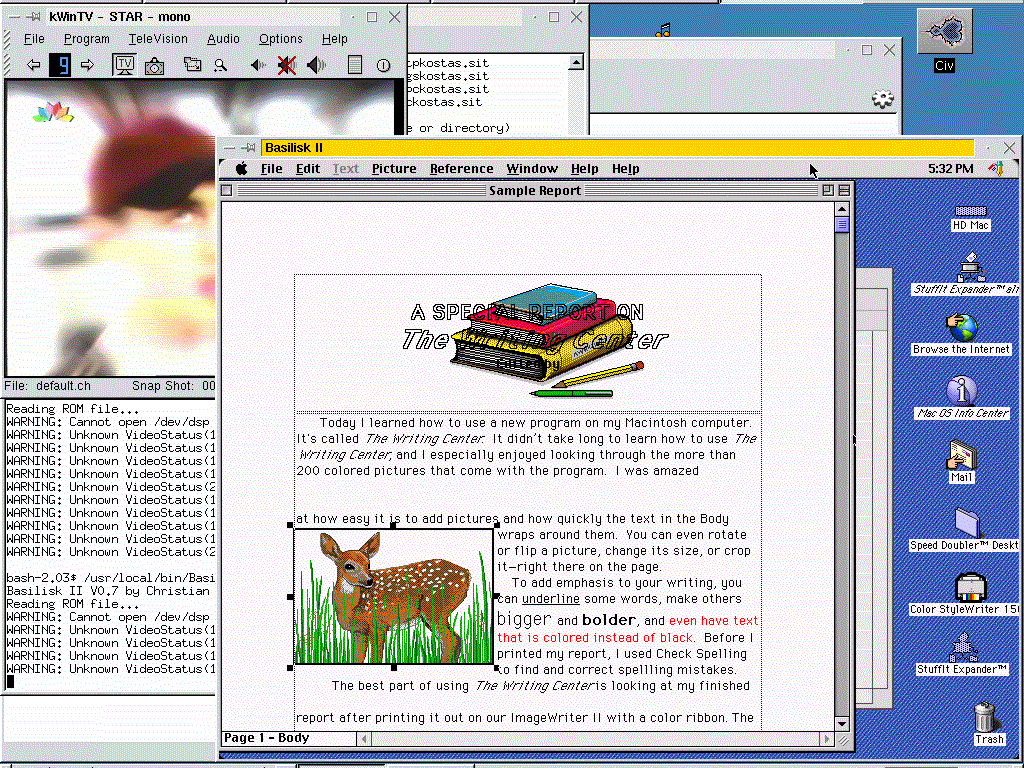Click the zoom box of Sample Report window
The height and width of the screenshot is (768, 1024).
[x=827, y=190]
